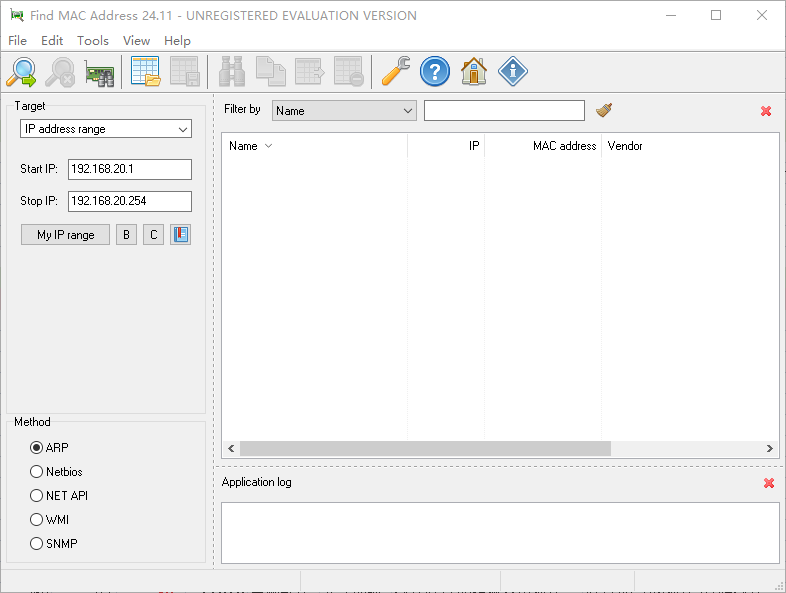The width and height of the screenshot is (786, 593).
Task: Select the SNMP method radio button
Action: pyautogui.click(x=37, y=544)
